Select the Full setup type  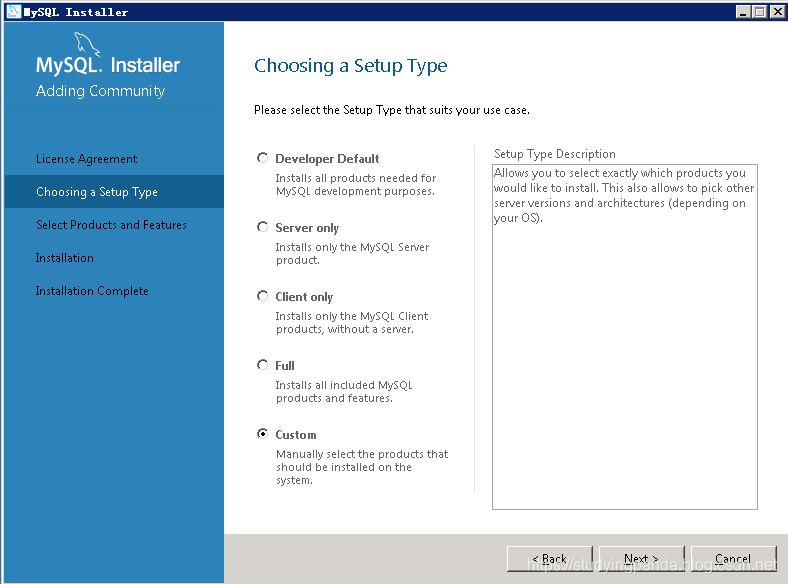coord(262,365)
